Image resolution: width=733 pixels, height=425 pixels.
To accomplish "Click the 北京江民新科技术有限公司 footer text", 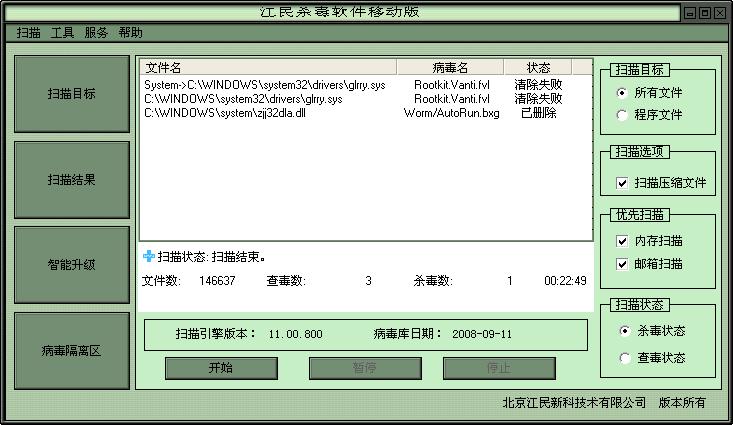I will (574, 403).
